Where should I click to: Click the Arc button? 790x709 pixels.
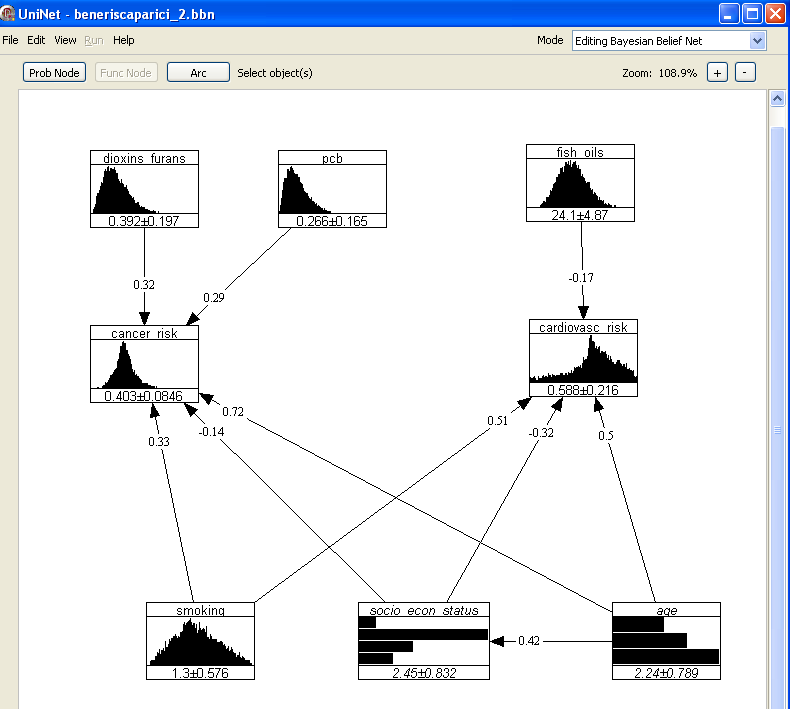(198, 72)
